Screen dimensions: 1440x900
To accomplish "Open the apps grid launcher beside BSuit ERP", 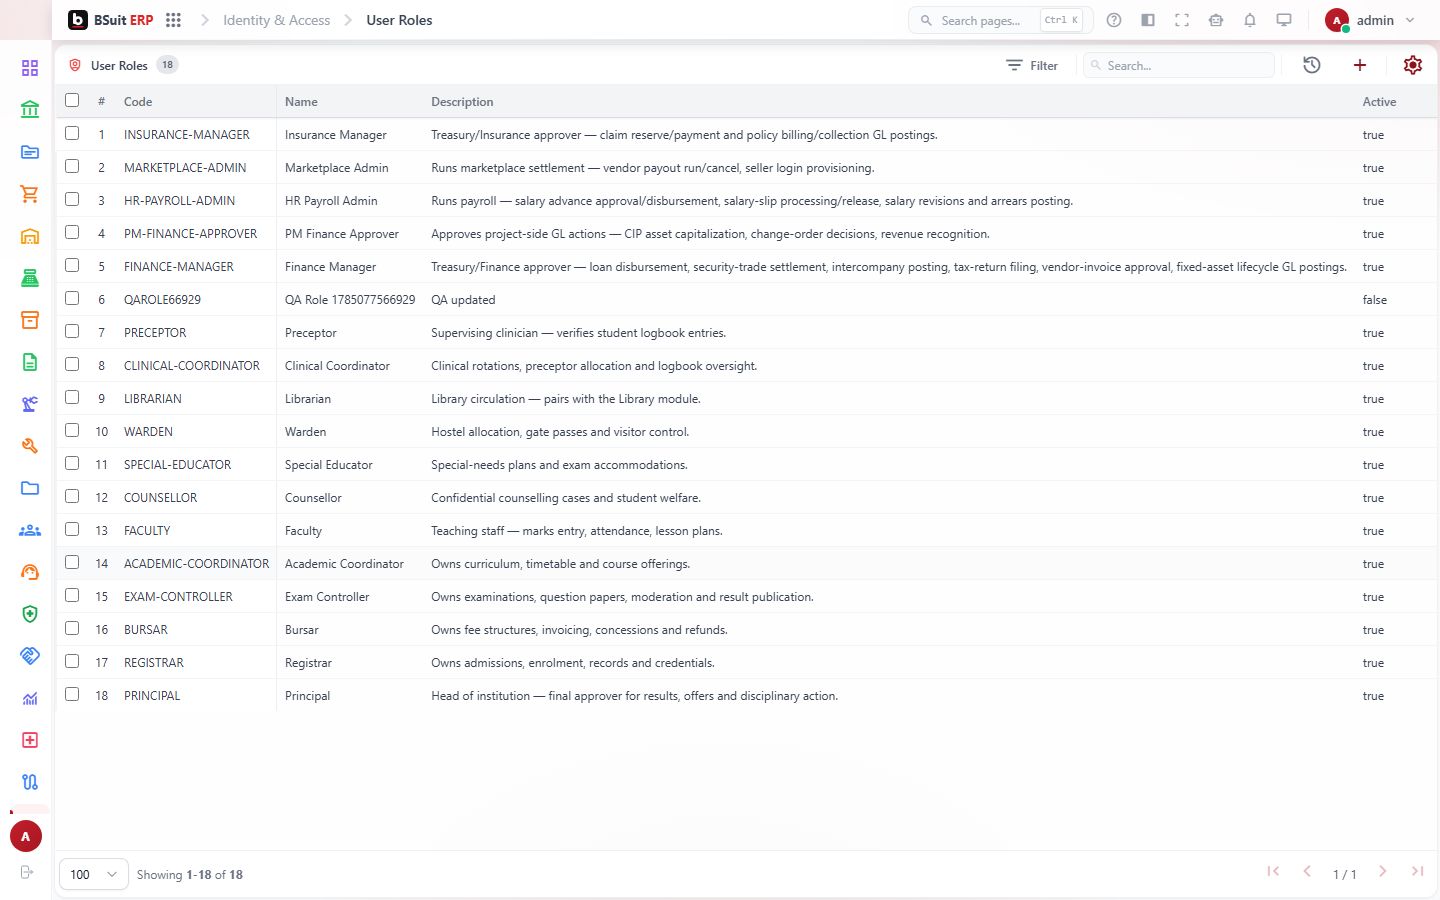I will point(173,20).
